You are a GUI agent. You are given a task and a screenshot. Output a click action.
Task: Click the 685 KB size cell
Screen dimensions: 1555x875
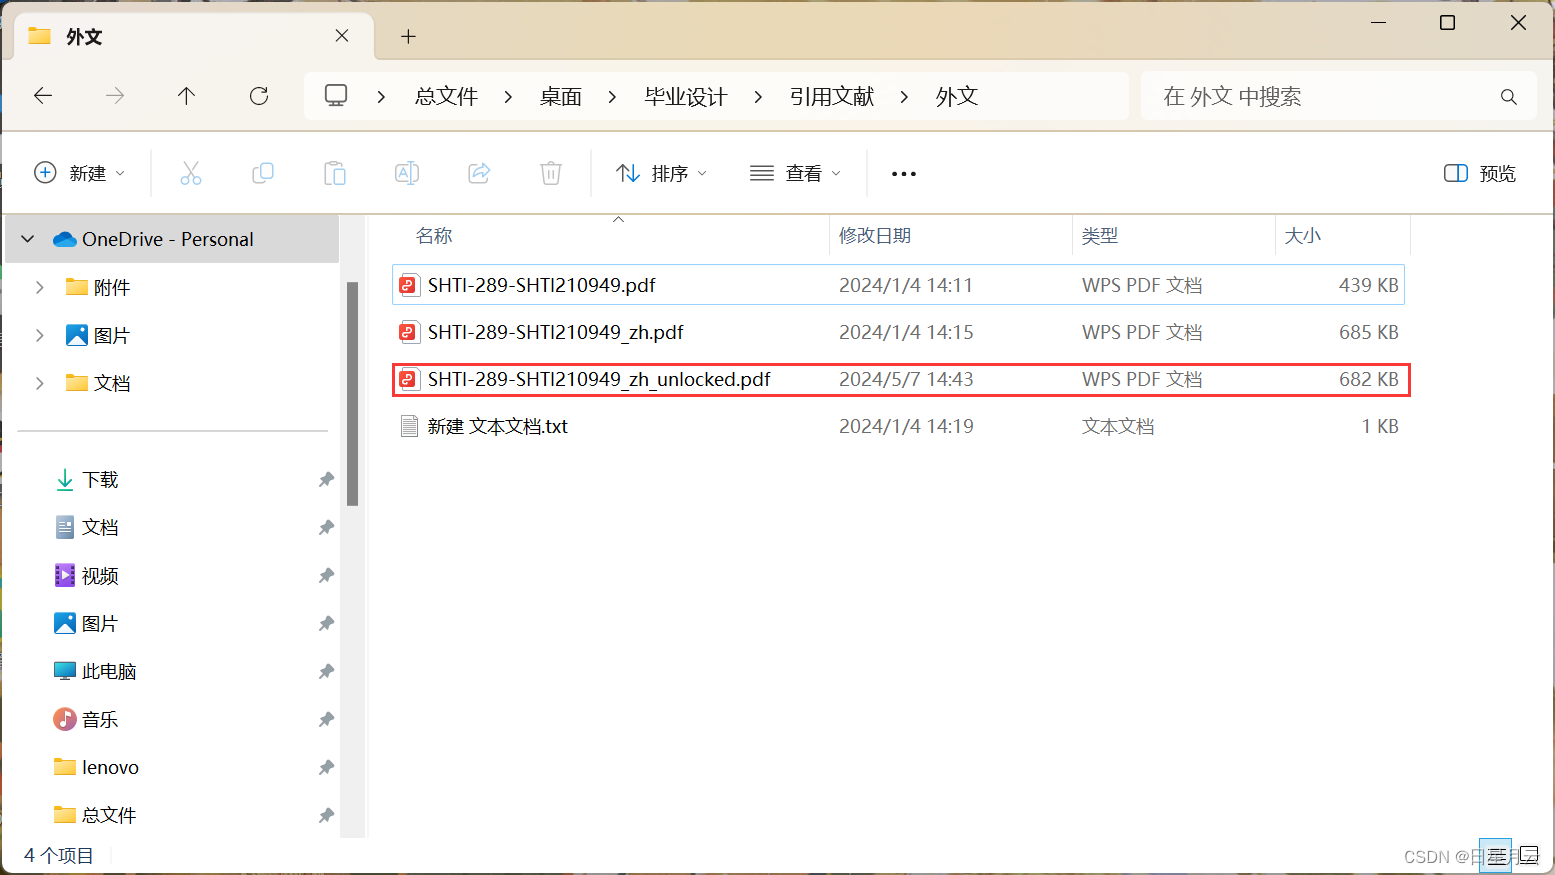pos(1368,332)
